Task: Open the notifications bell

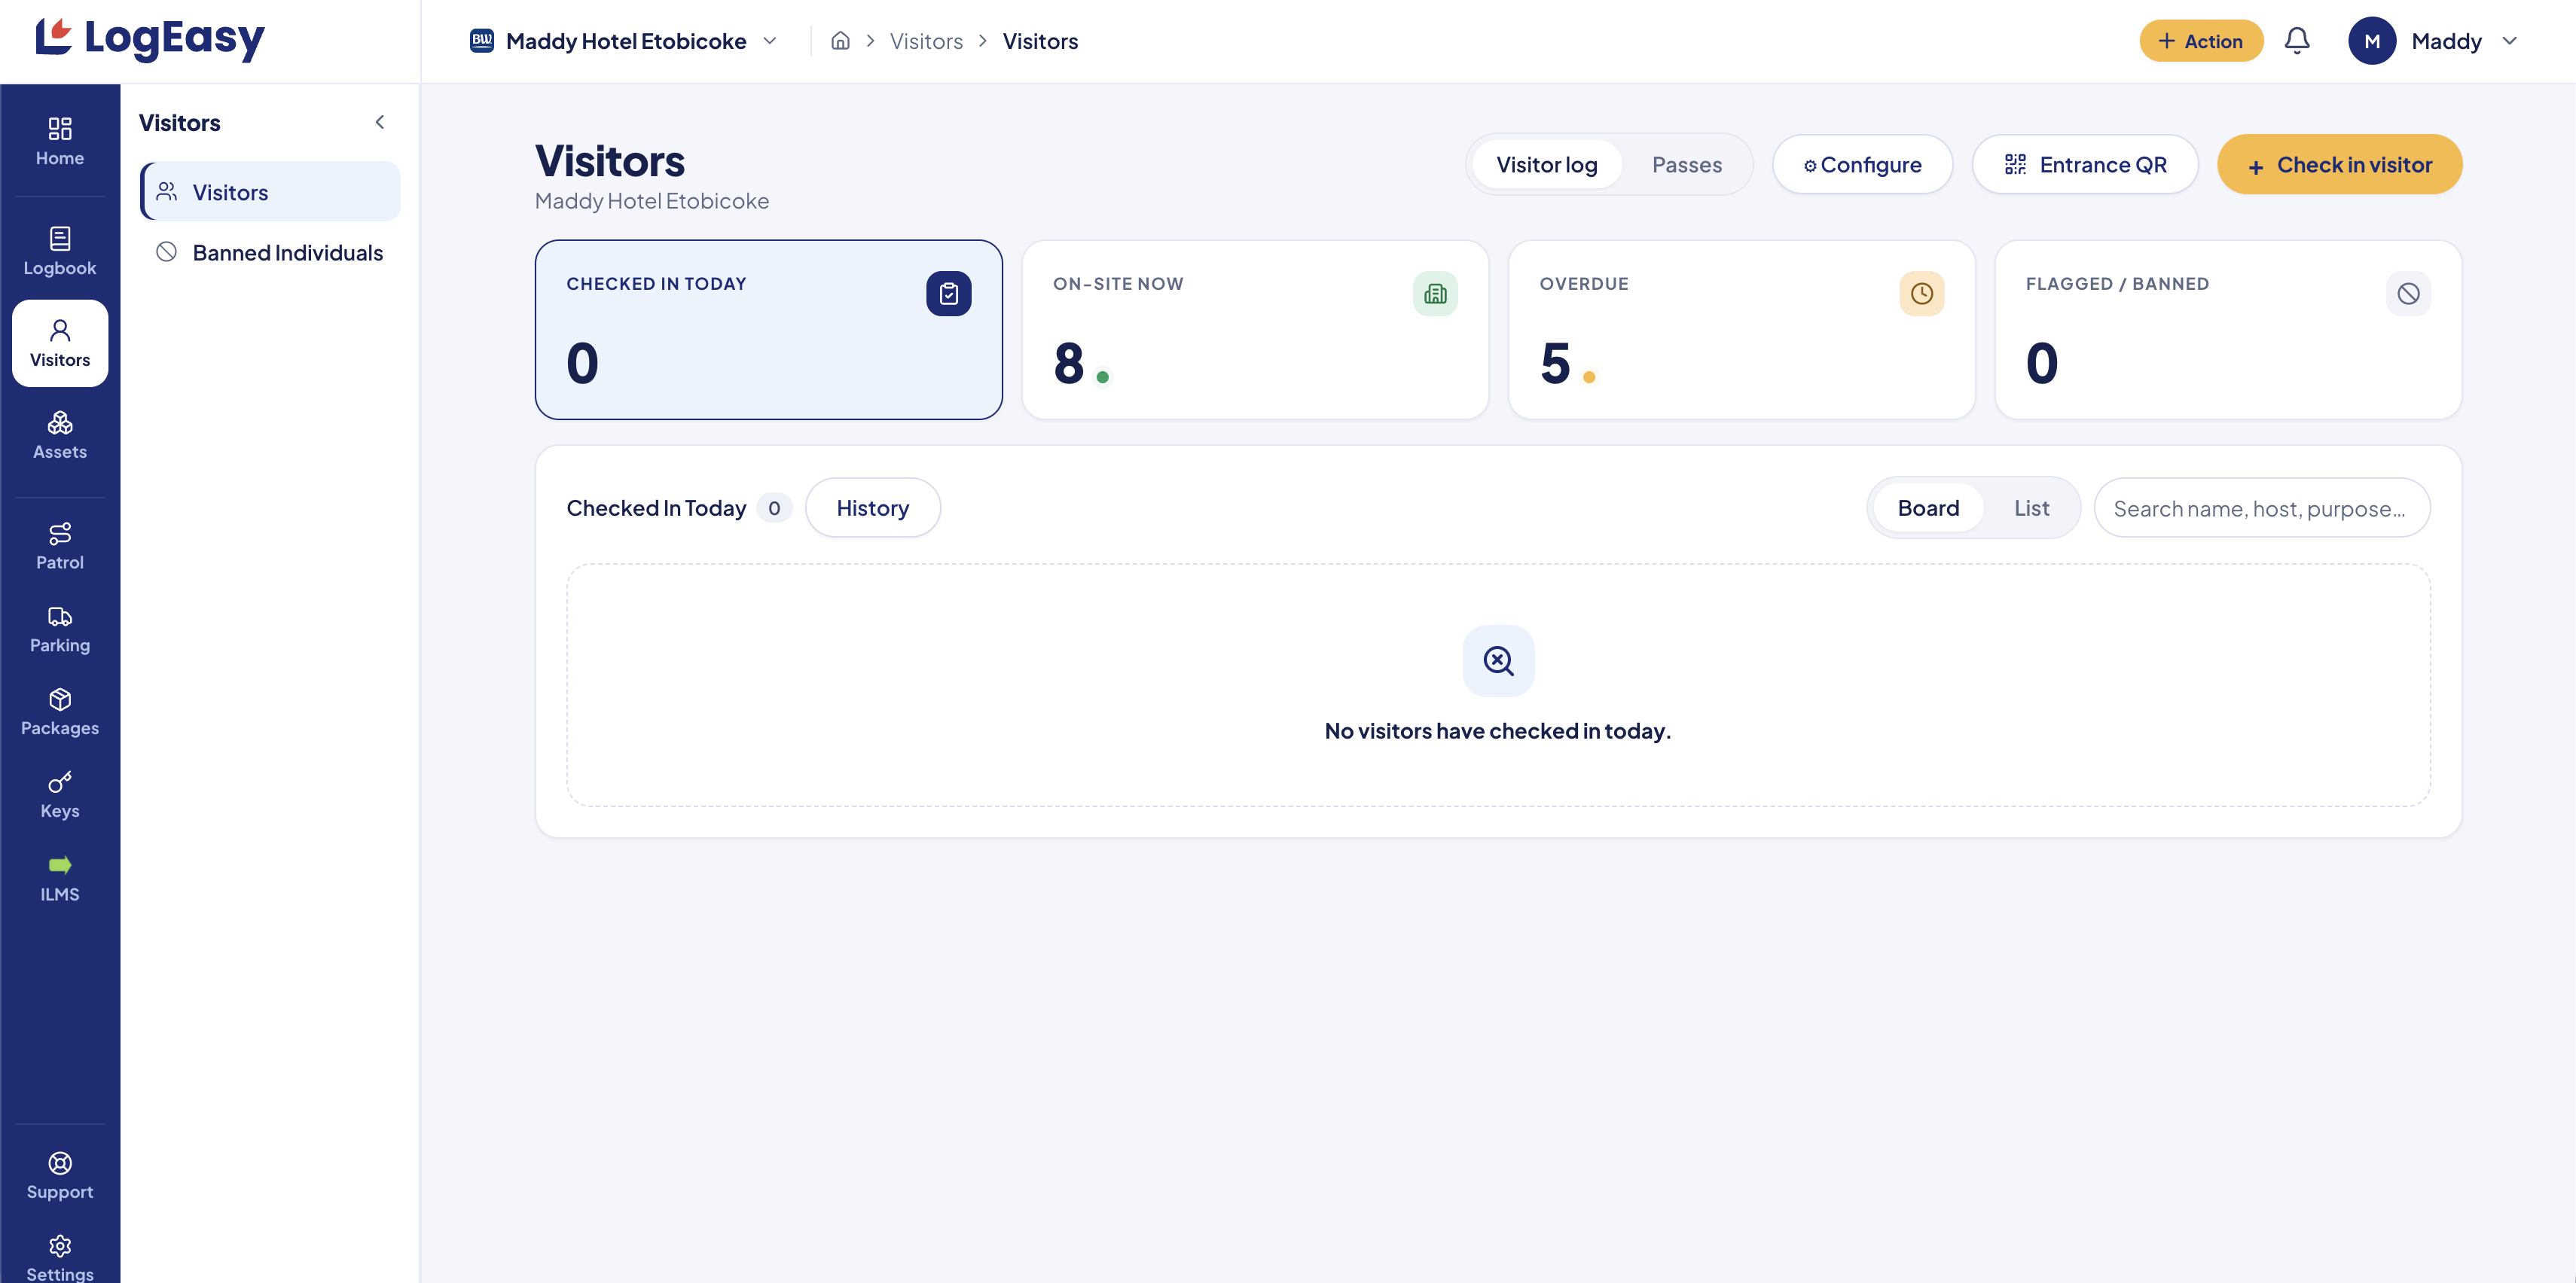Action: click(x=2297, y=41)
